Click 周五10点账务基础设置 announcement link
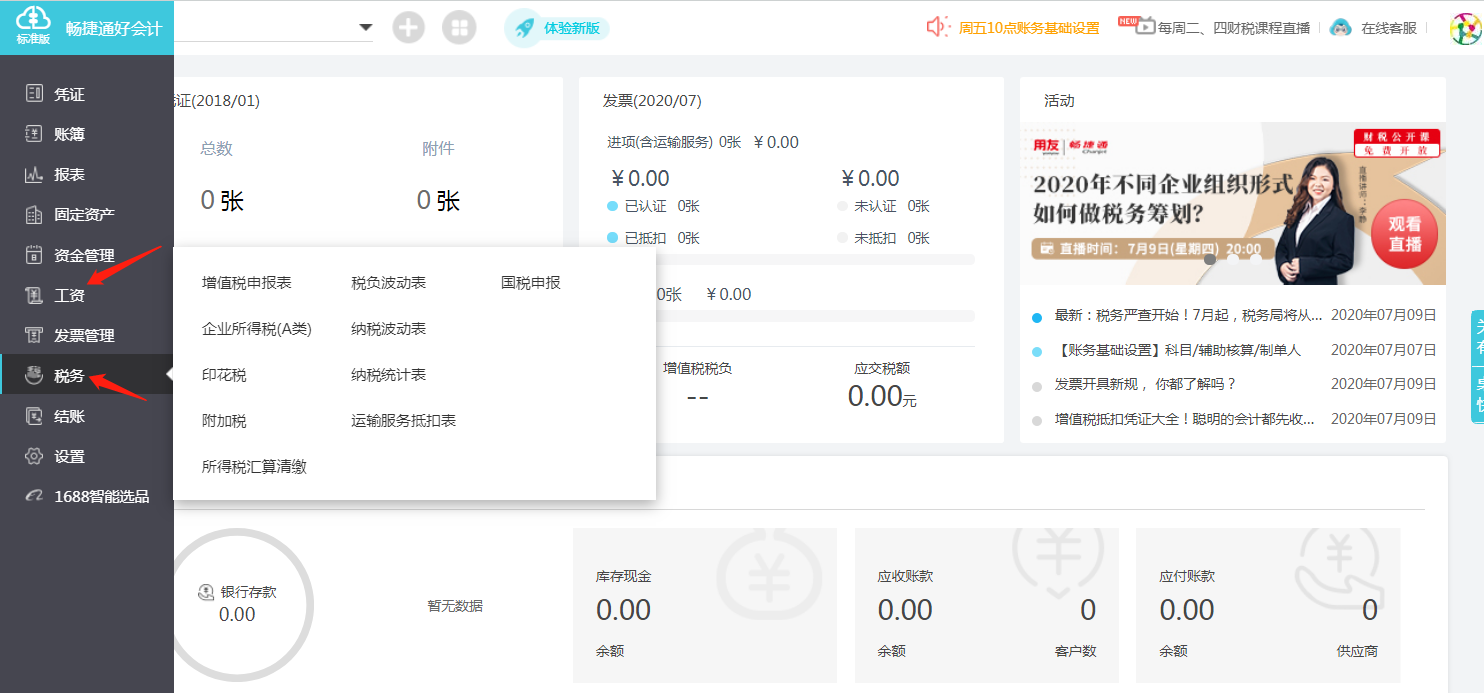Viewport: 1484px width, 693px height. [x=1028, y=28]
